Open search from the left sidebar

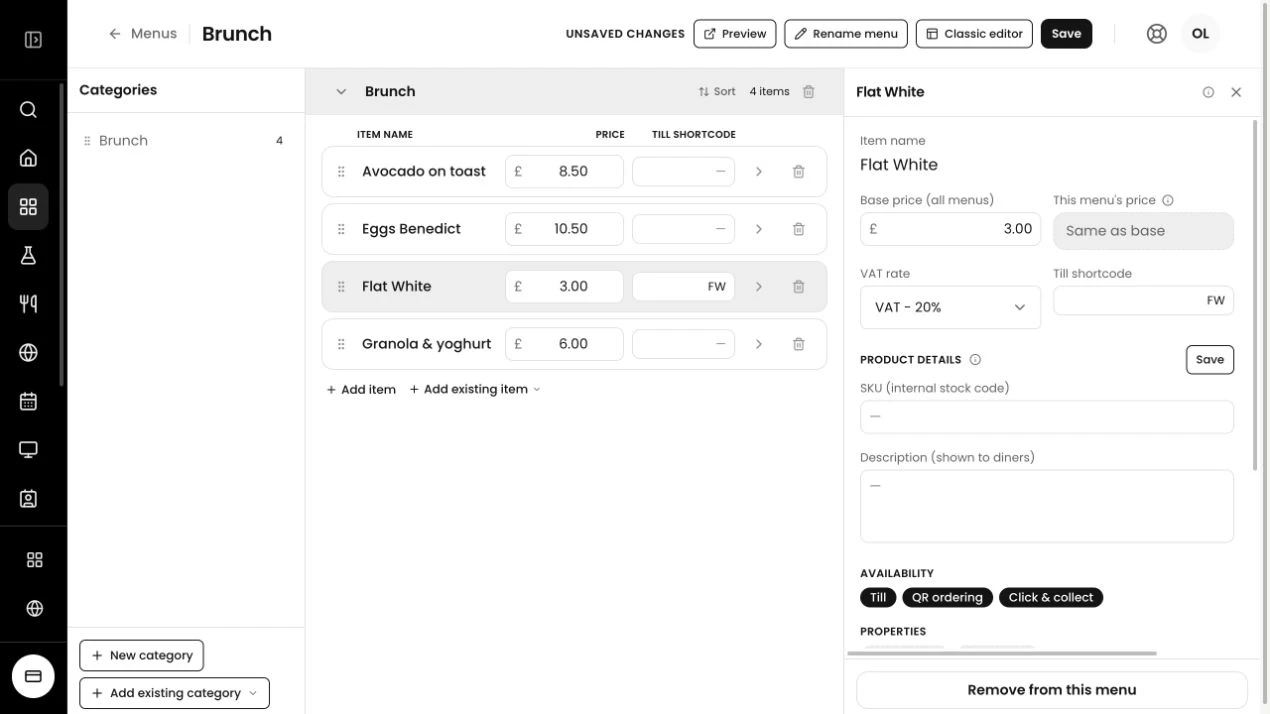coord(28,110)
